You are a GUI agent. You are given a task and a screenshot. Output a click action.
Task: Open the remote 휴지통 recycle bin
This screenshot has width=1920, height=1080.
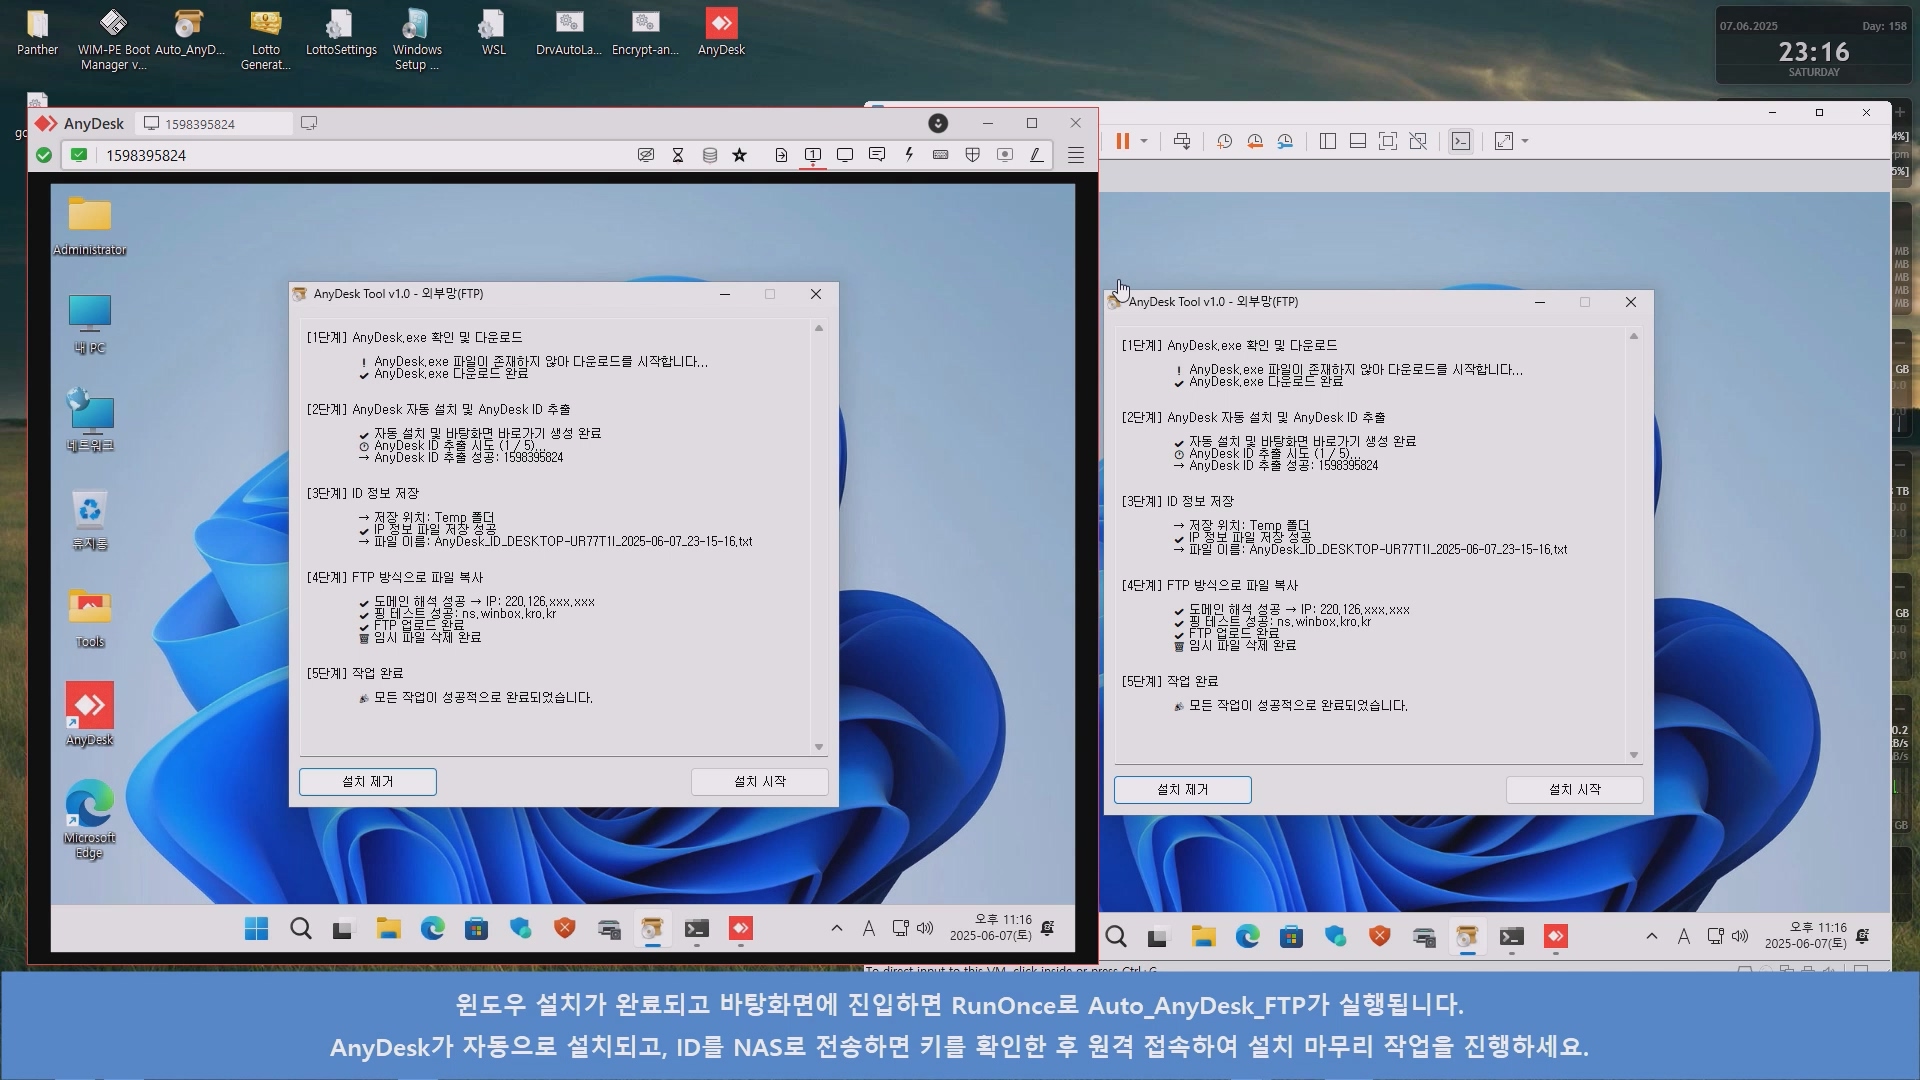(90, 520)
